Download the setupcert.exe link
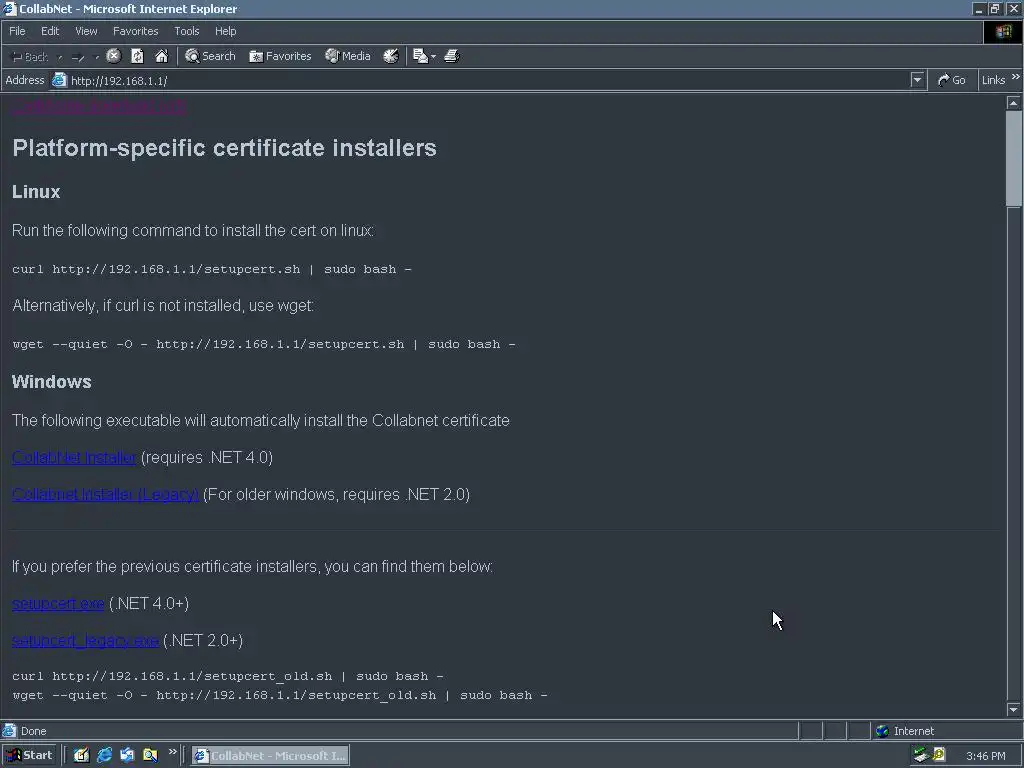This screenshot has height=768, width=1024. 58,604
